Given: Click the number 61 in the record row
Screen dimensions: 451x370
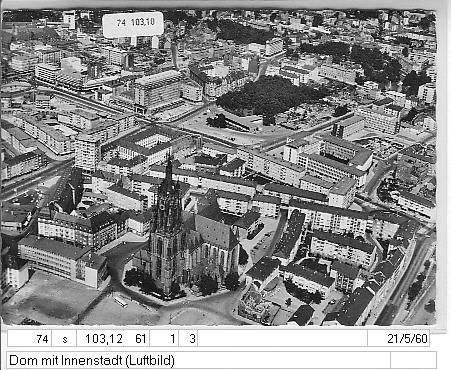Looking at the screenshot, I should pyautogui.click(x=141, y=339).
